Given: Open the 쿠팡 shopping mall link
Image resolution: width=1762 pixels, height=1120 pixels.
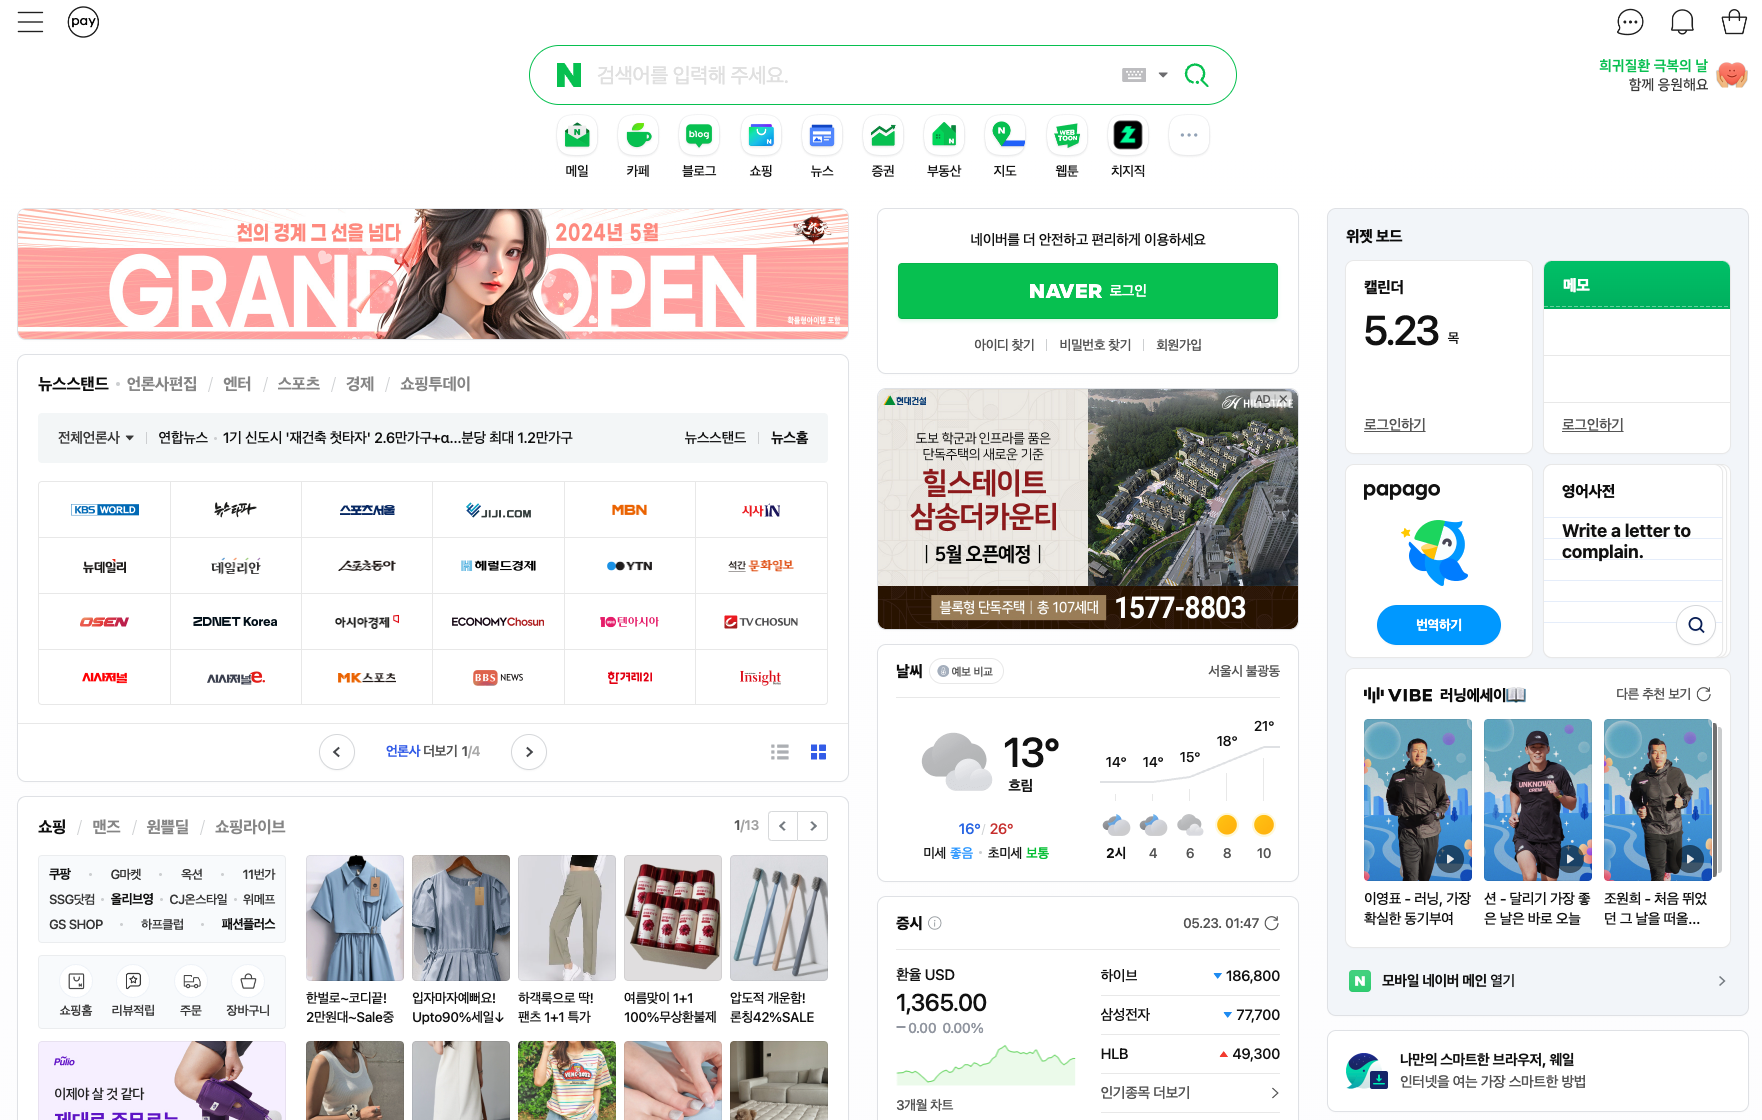Looking at the screenshot, I should pos(60,874).
